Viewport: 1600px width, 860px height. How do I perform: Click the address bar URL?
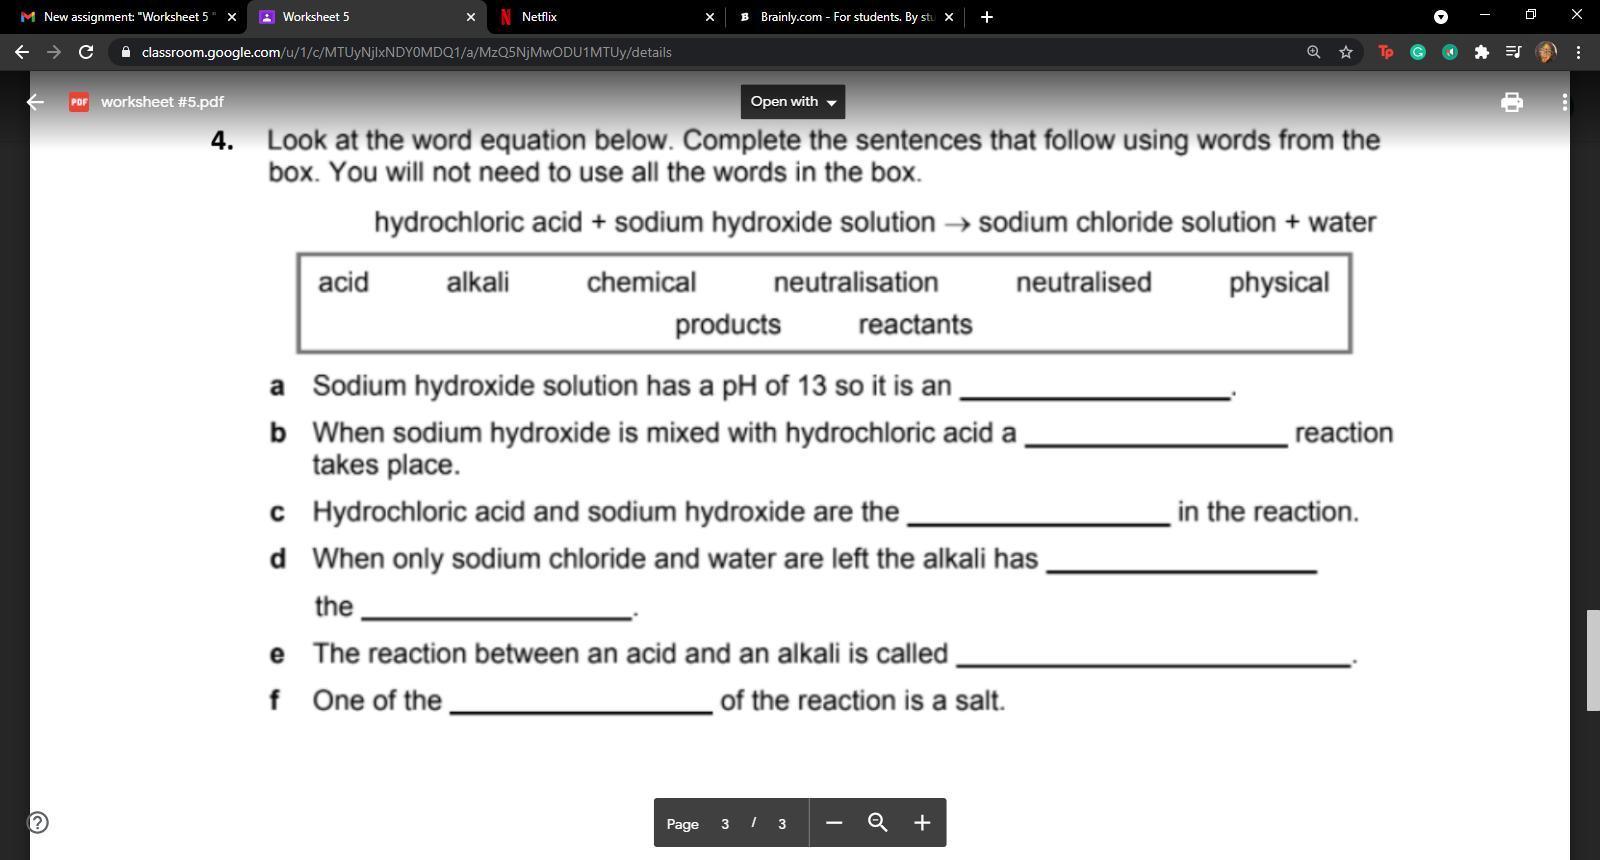[x=406, y=52]
